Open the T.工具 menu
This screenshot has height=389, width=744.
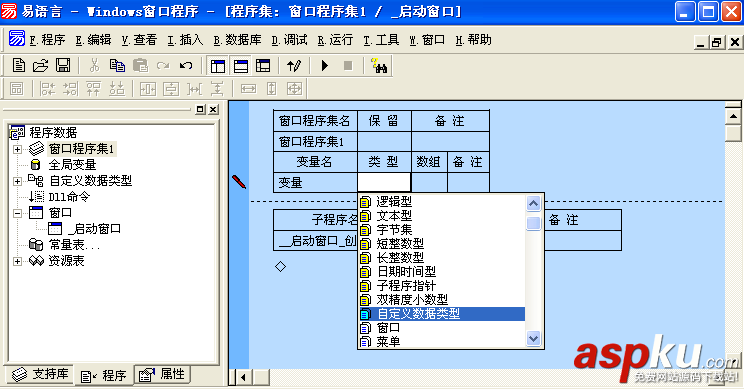coord(381,40)
